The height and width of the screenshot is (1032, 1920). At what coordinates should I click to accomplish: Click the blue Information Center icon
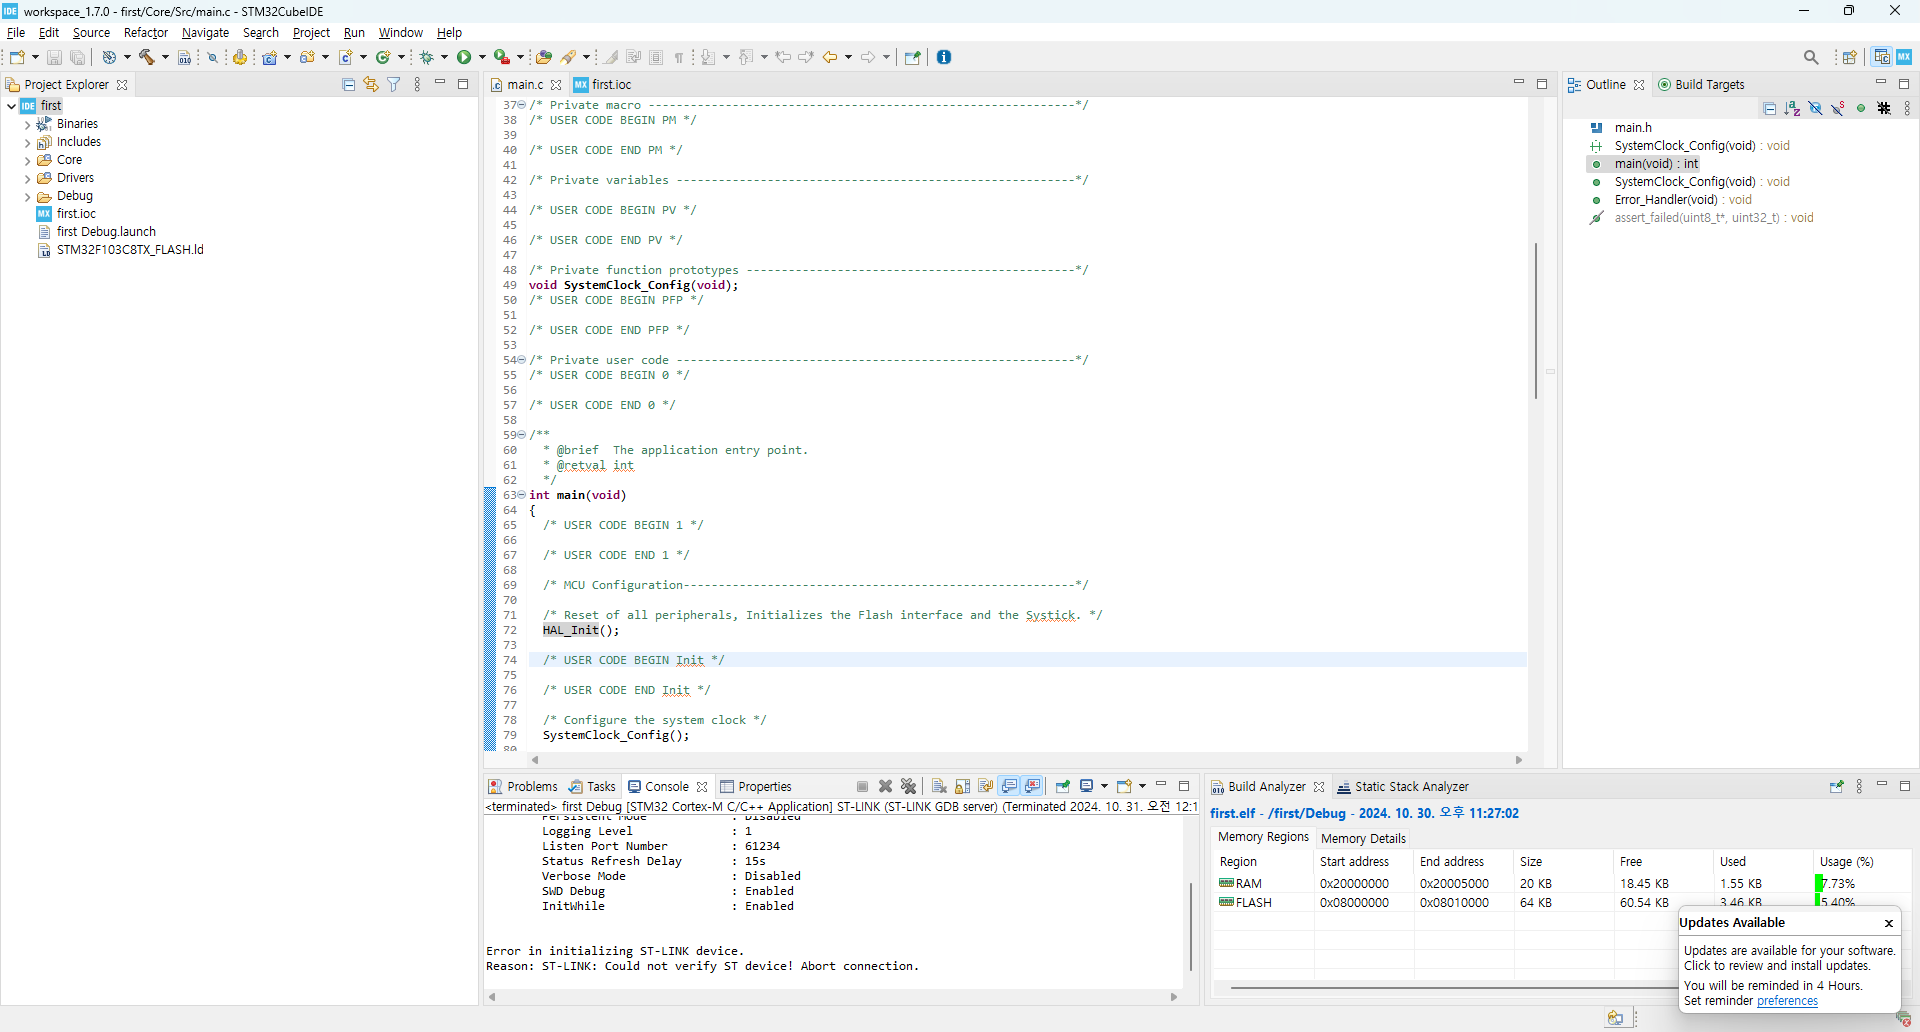point(944,57)
